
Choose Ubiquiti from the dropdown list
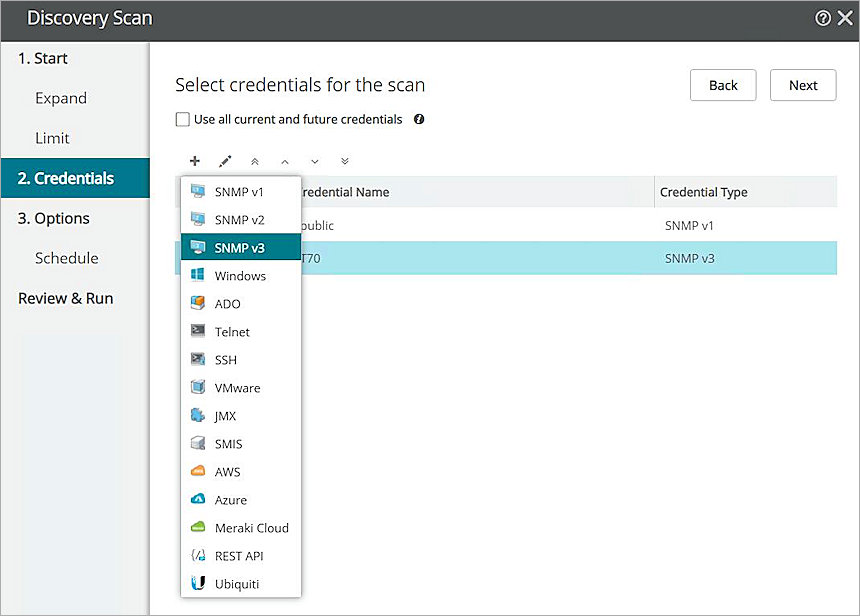[x=238, y=584]
